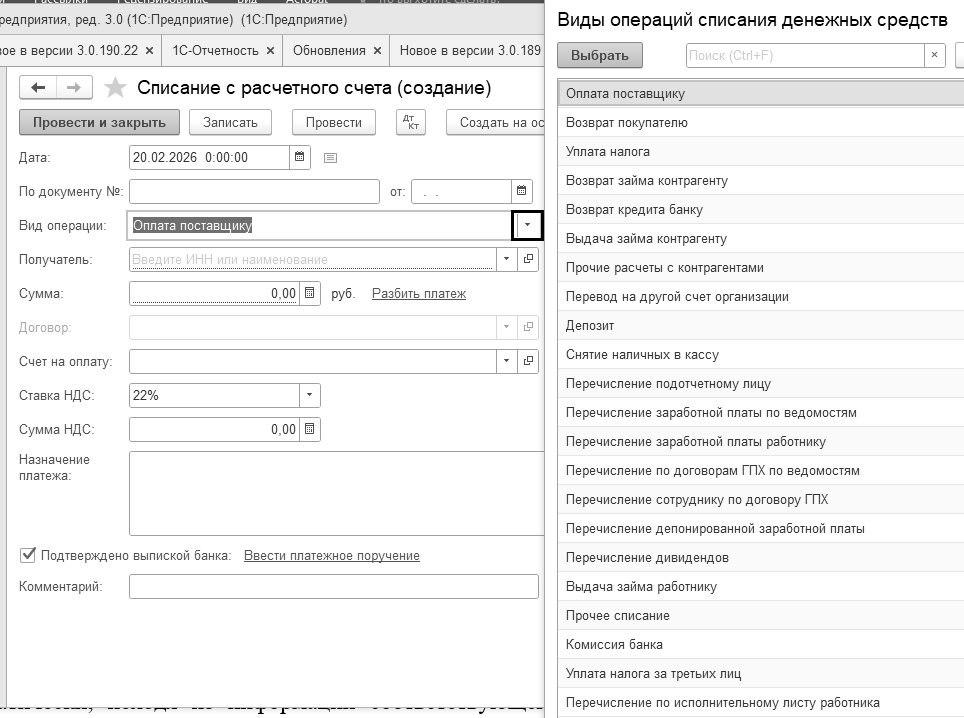Select 'Перевод на другой счет организации'

pyautogui.click(x=761, y=296)
